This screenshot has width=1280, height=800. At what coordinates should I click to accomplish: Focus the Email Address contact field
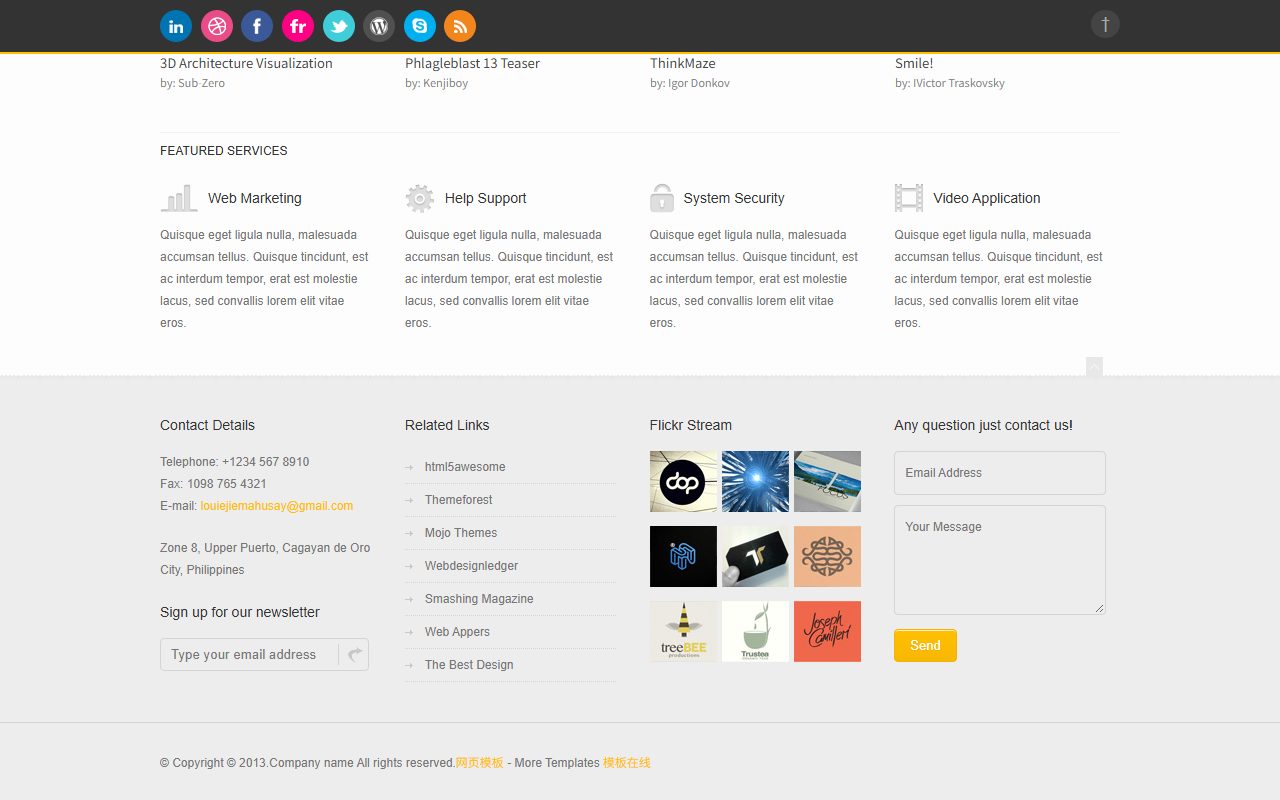click(x=1000, y=473)
